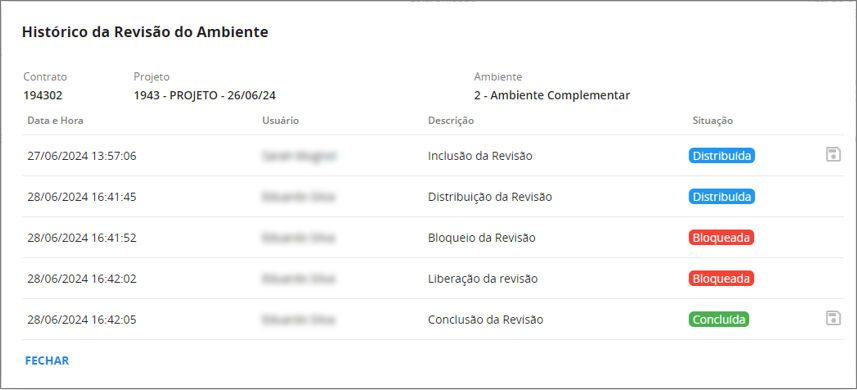Screen dimensions: 857x390
Task: Click the save icon in Conclusão da Revisão row
Action: 833,318
